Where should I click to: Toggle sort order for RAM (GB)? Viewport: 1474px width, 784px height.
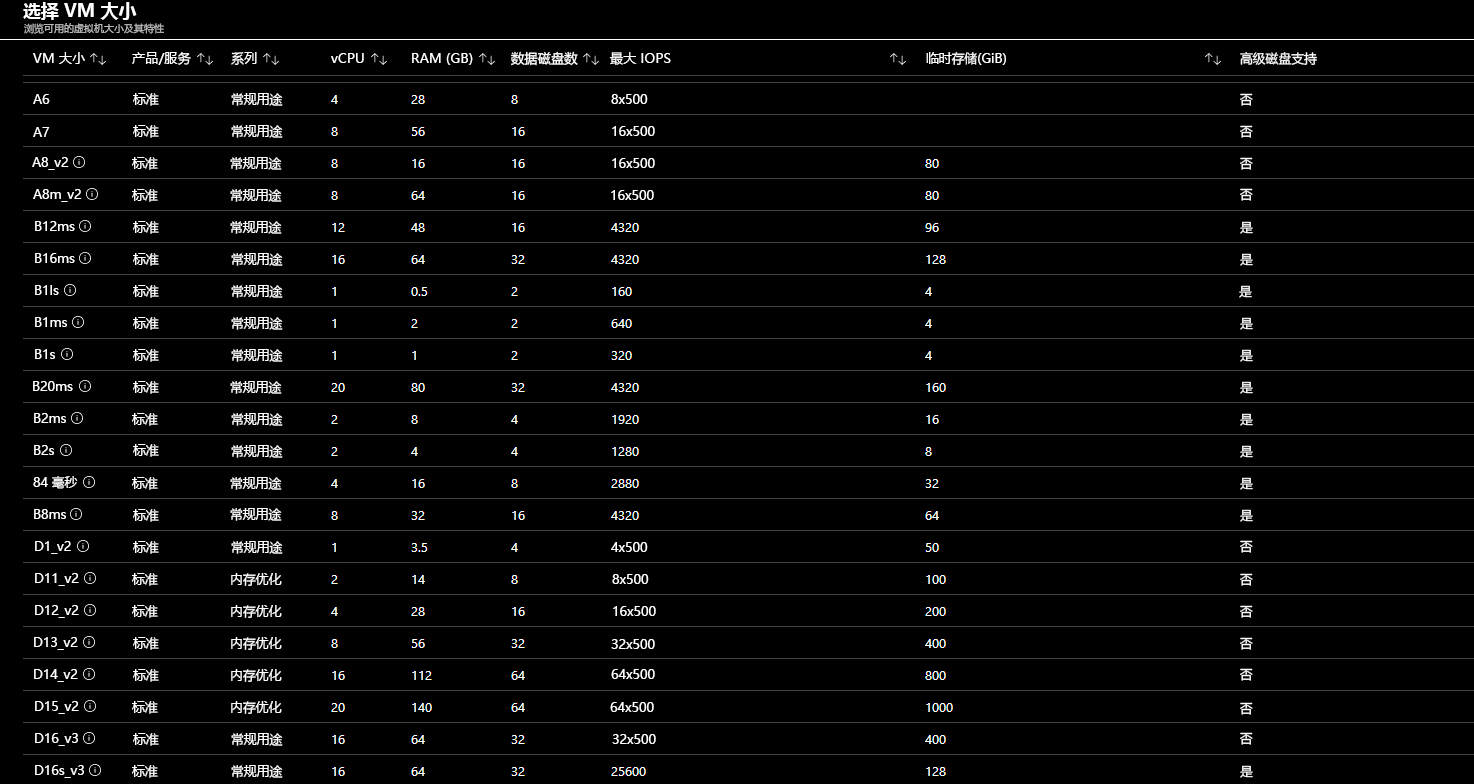click(x=486, y=58)
